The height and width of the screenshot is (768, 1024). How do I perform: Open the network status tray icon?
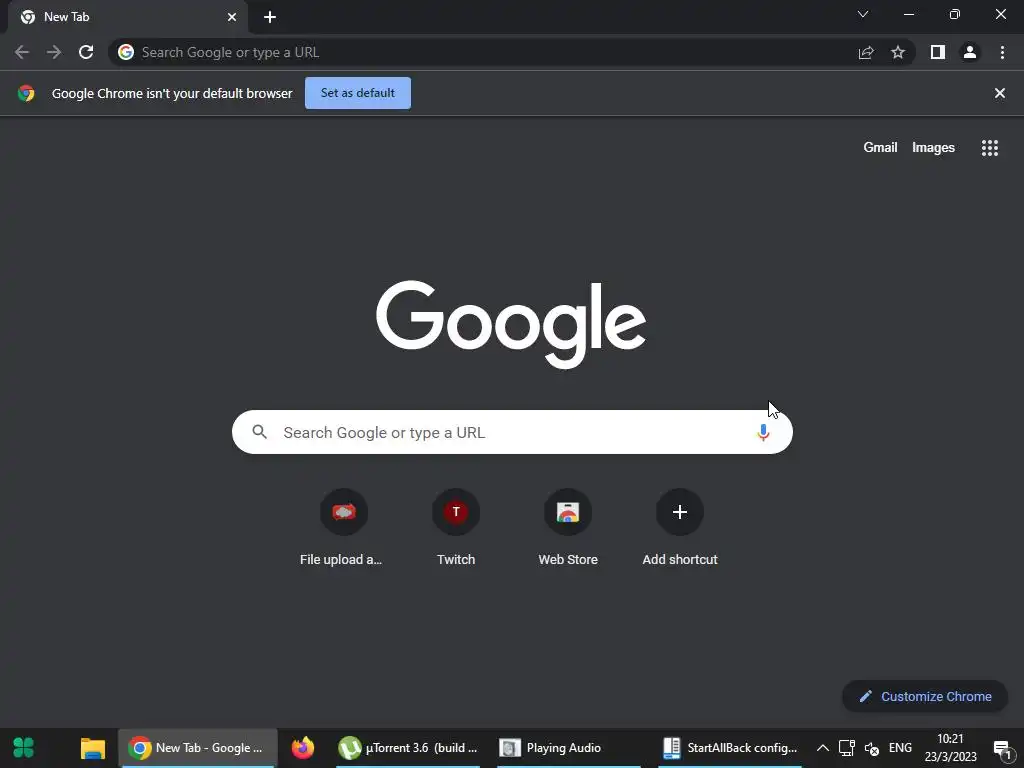847,748
